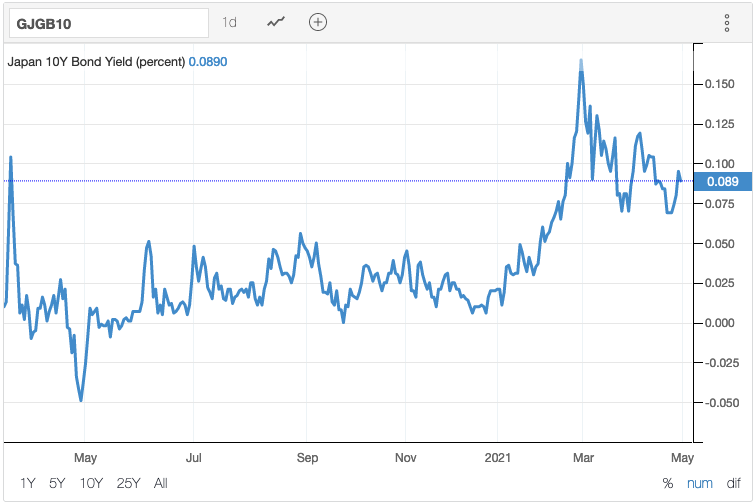Show the 25Y time range
Viewport: 754px width, 504px height.
128,483
